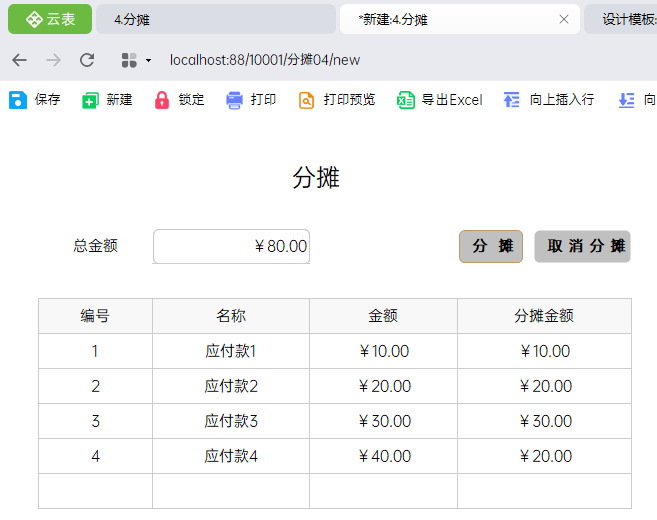Select 分摊金额 cell of row 4
The image size is (657, 520).
tap(545, 456)
